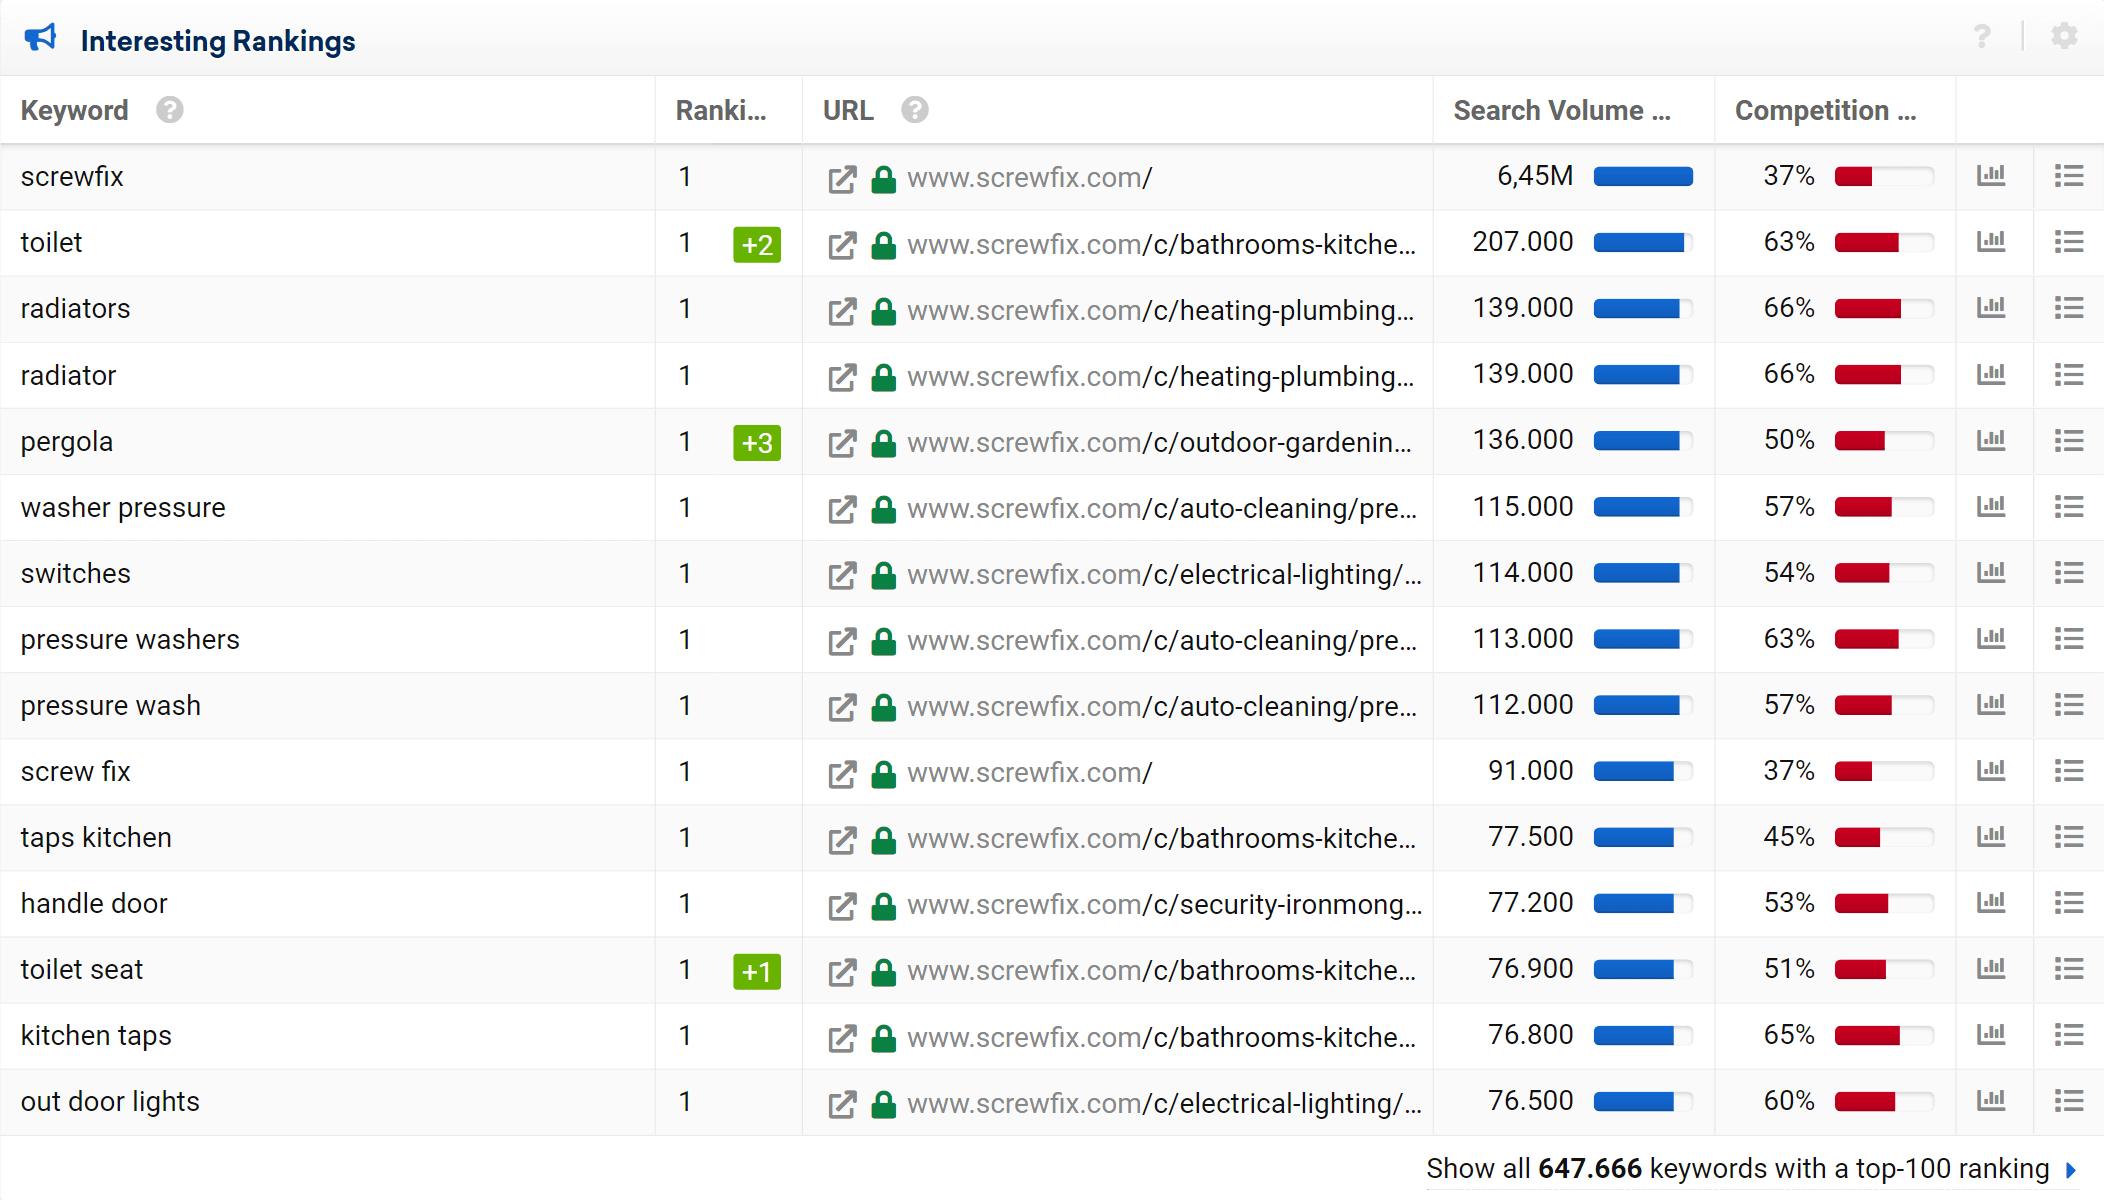
Task: Select the keyword 'washer pressure'
Action: click(123, 507)
